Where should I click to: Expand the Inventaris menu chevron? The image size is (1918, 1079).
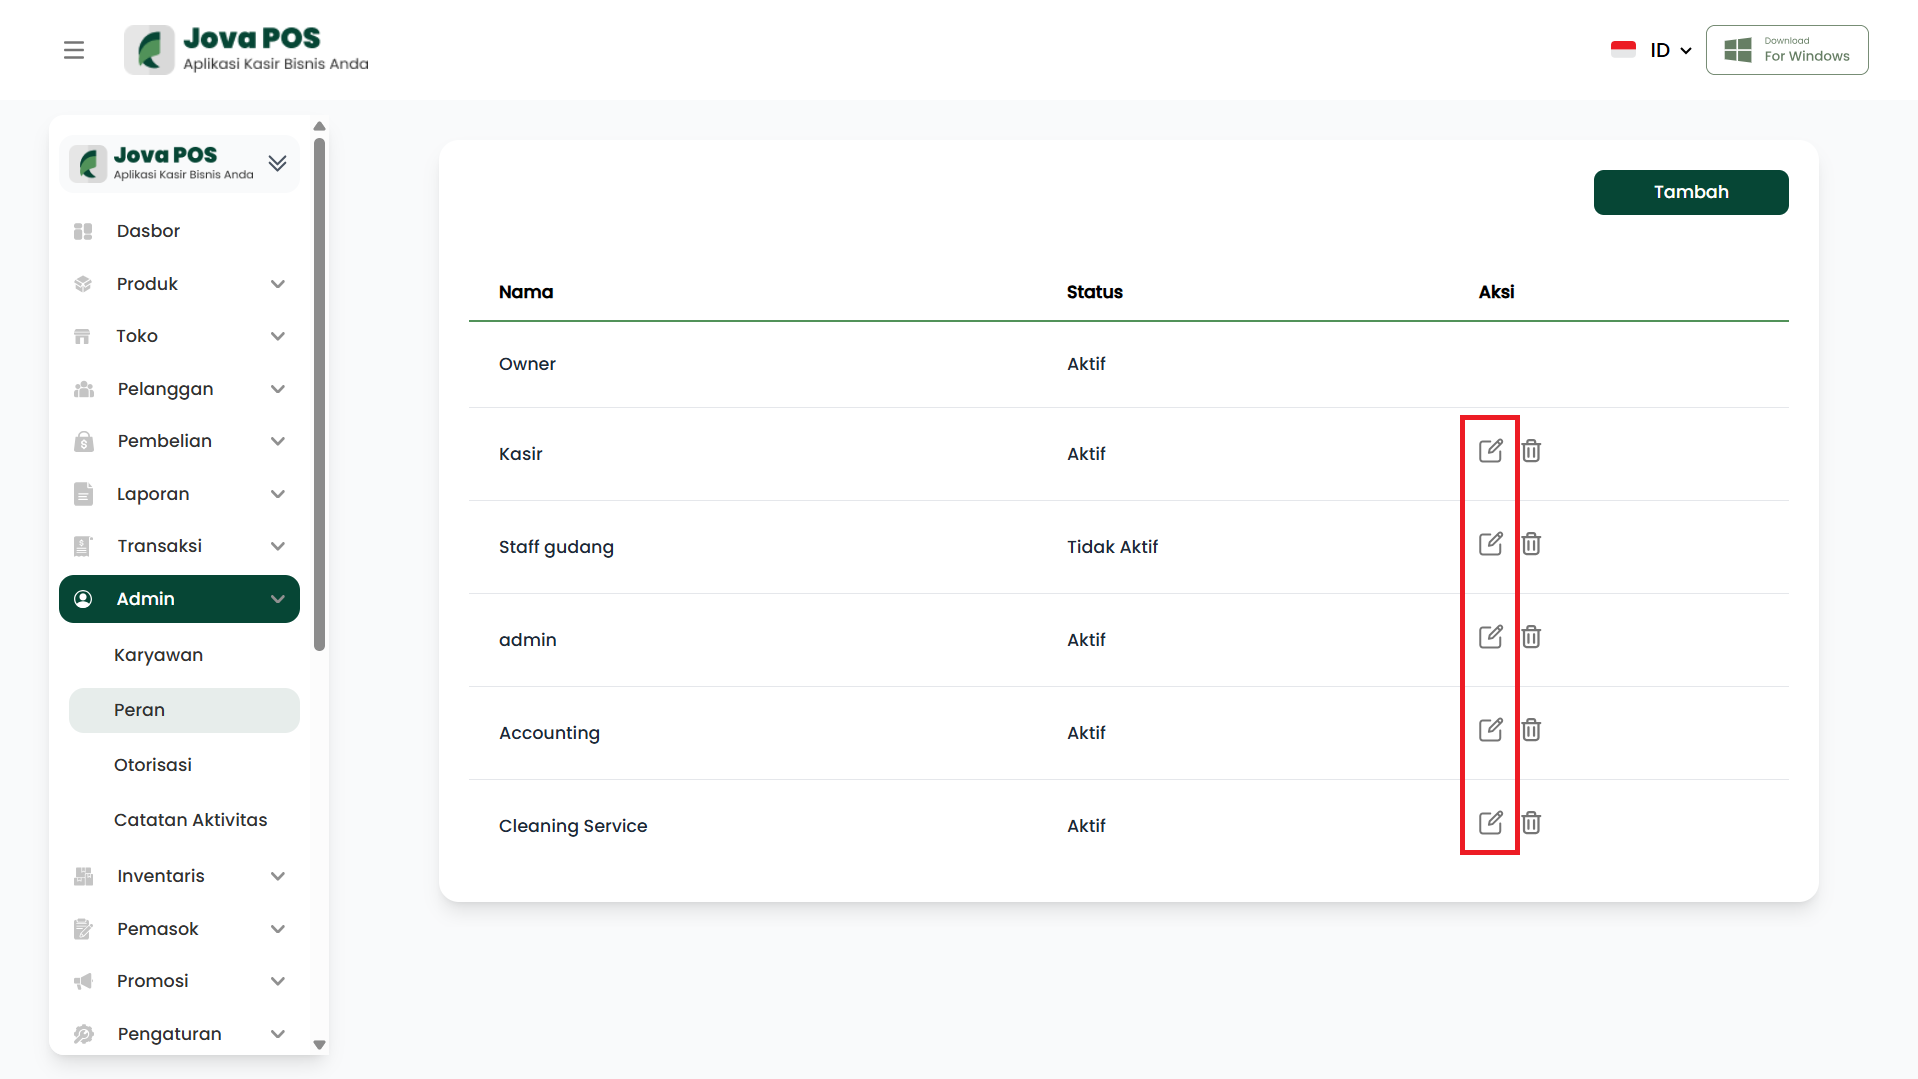[x=277, y=876]
